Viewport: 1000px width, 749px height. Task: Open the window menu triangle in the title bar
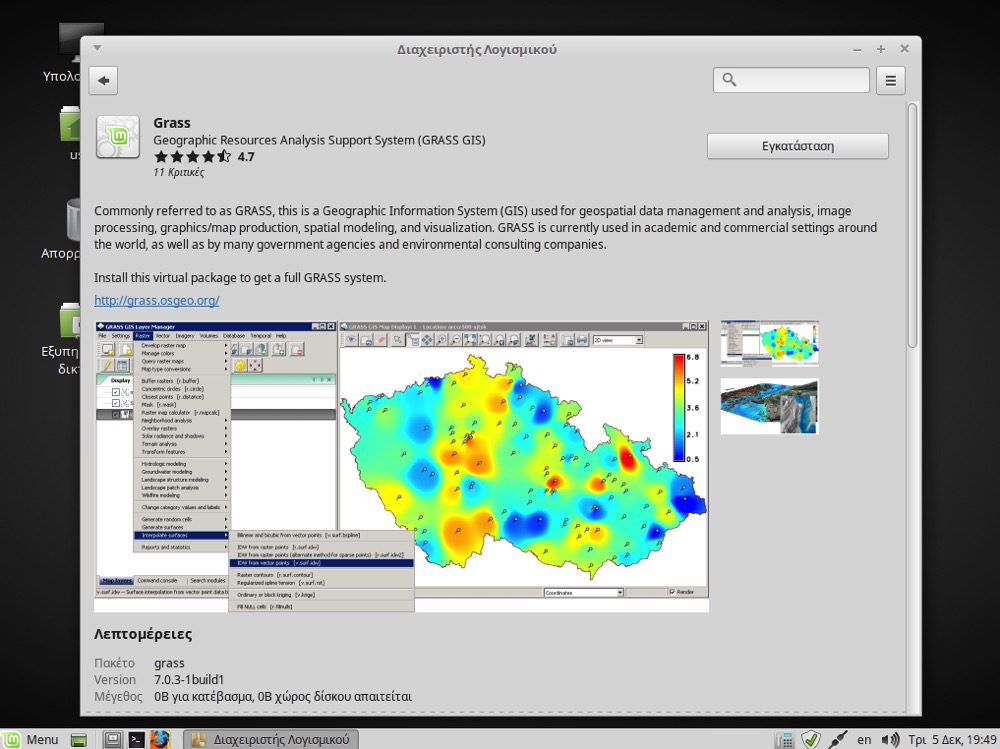pyautogui.click(x=97, y=48)
